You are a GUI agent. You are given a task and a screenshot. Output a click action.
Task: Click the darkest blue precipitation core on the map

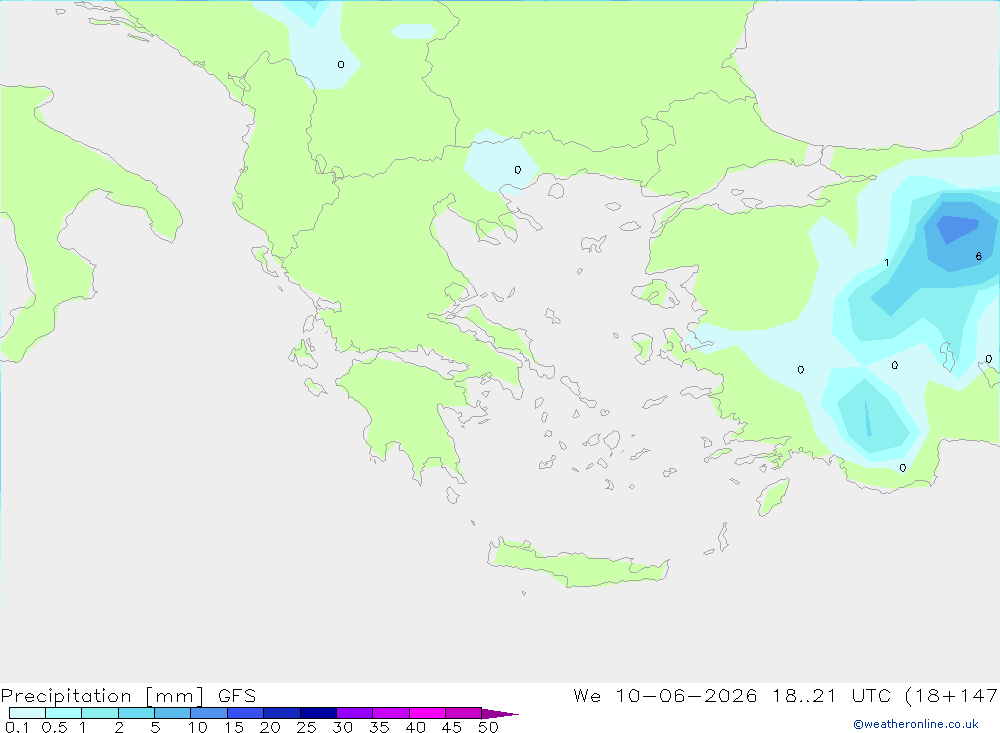(957, 228)
